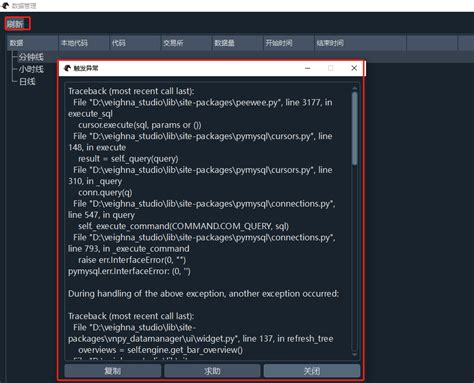Click the 开始时间 column header
Viewport: 474px width, 383px height.
[x=289, y=43]
